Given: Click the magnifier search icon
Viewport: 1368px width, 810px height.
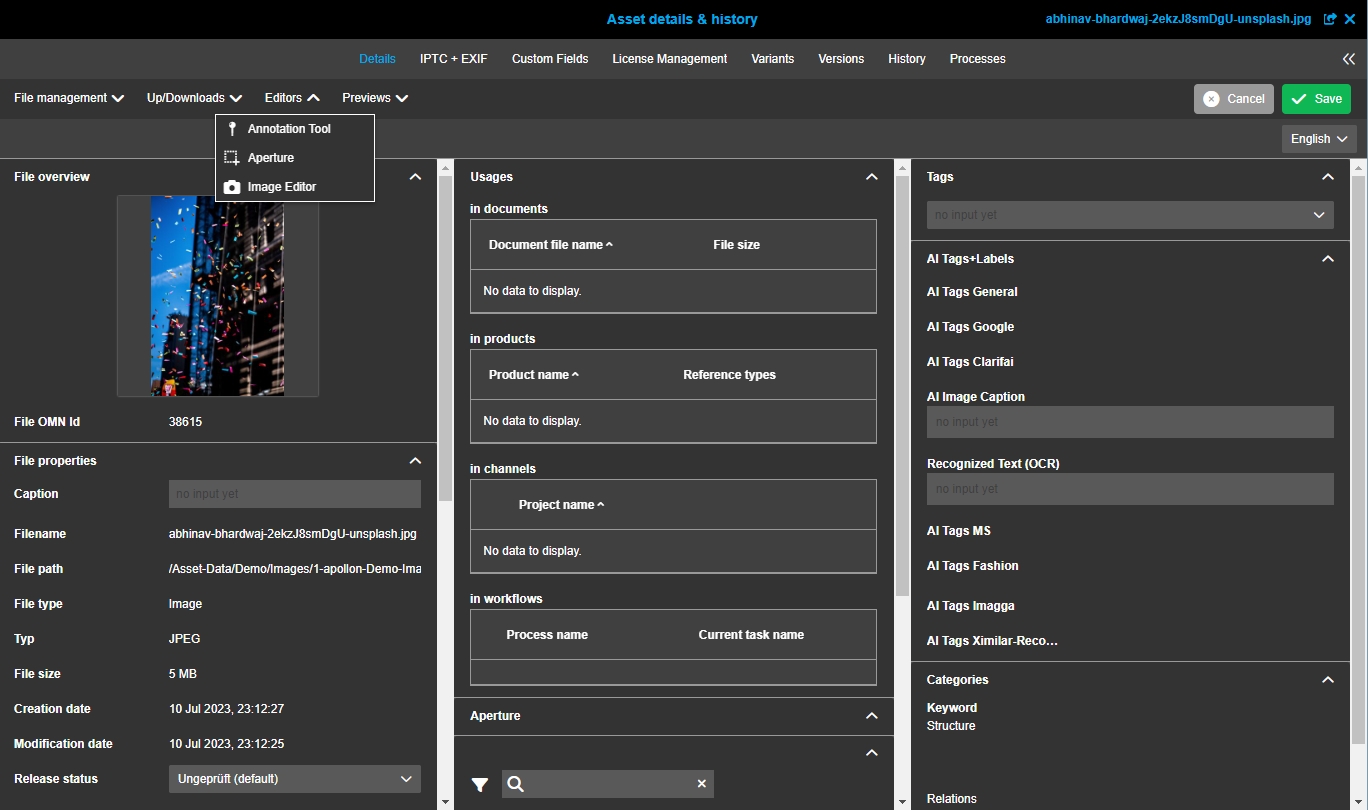Looking at the screenshot, I should (516, 784).
